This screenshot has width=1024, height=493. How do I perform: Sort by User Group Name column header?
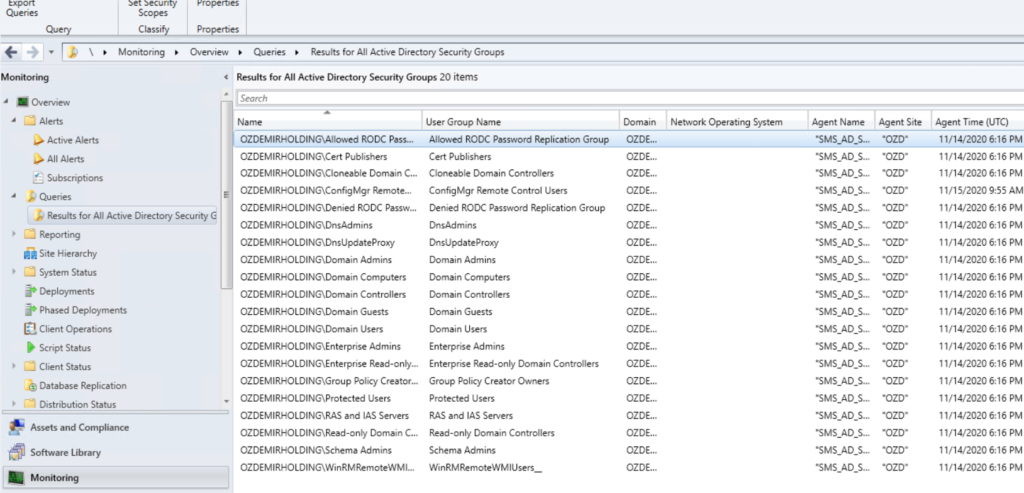click(520, 122)
